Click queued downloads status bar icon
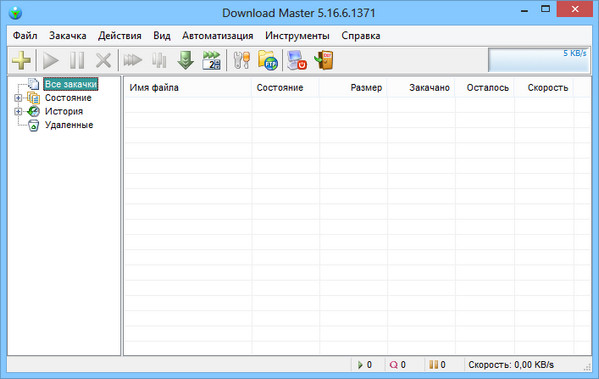The width and height of the screenshot is (599, 379). point(393,365)
